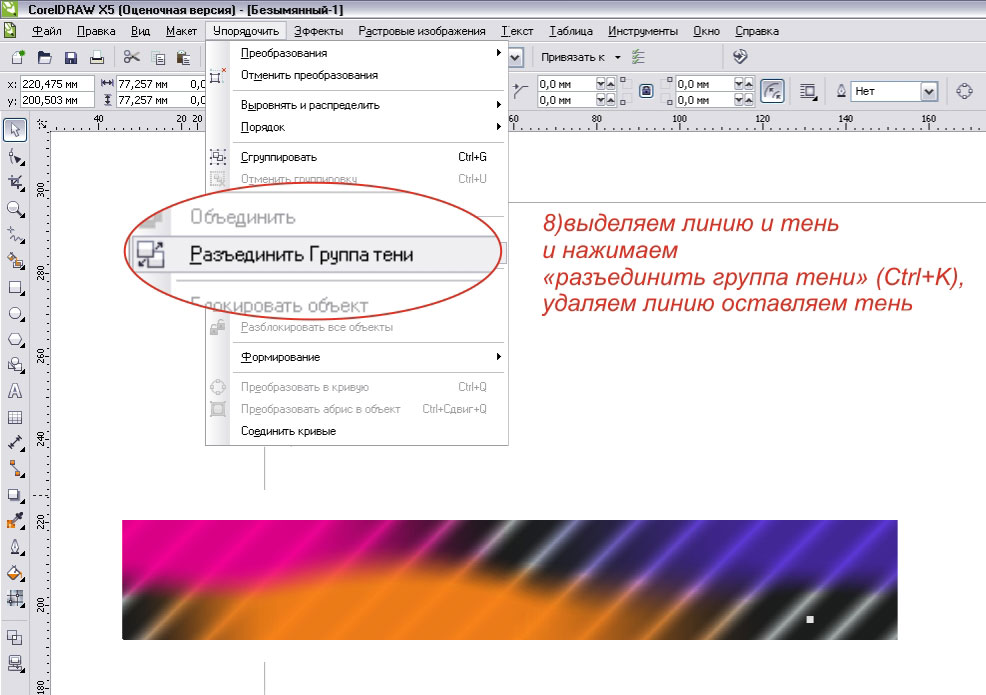Open the Вид menu
The height and width of the screenshot is (695, 986).
pos(140,31)
